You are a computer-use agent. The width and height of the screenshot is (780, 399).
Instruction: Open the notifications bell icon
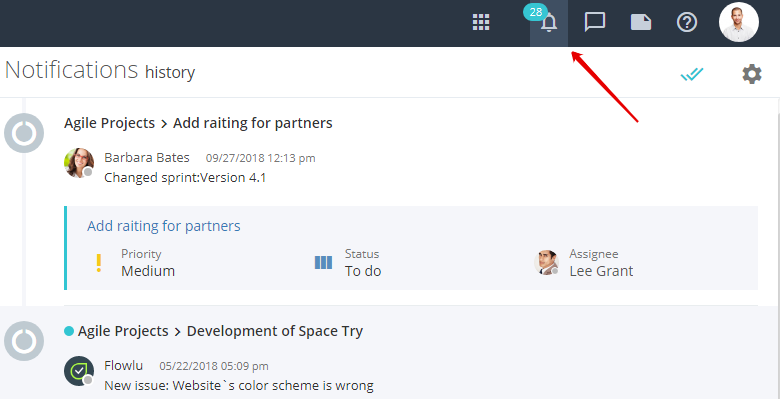549,23
